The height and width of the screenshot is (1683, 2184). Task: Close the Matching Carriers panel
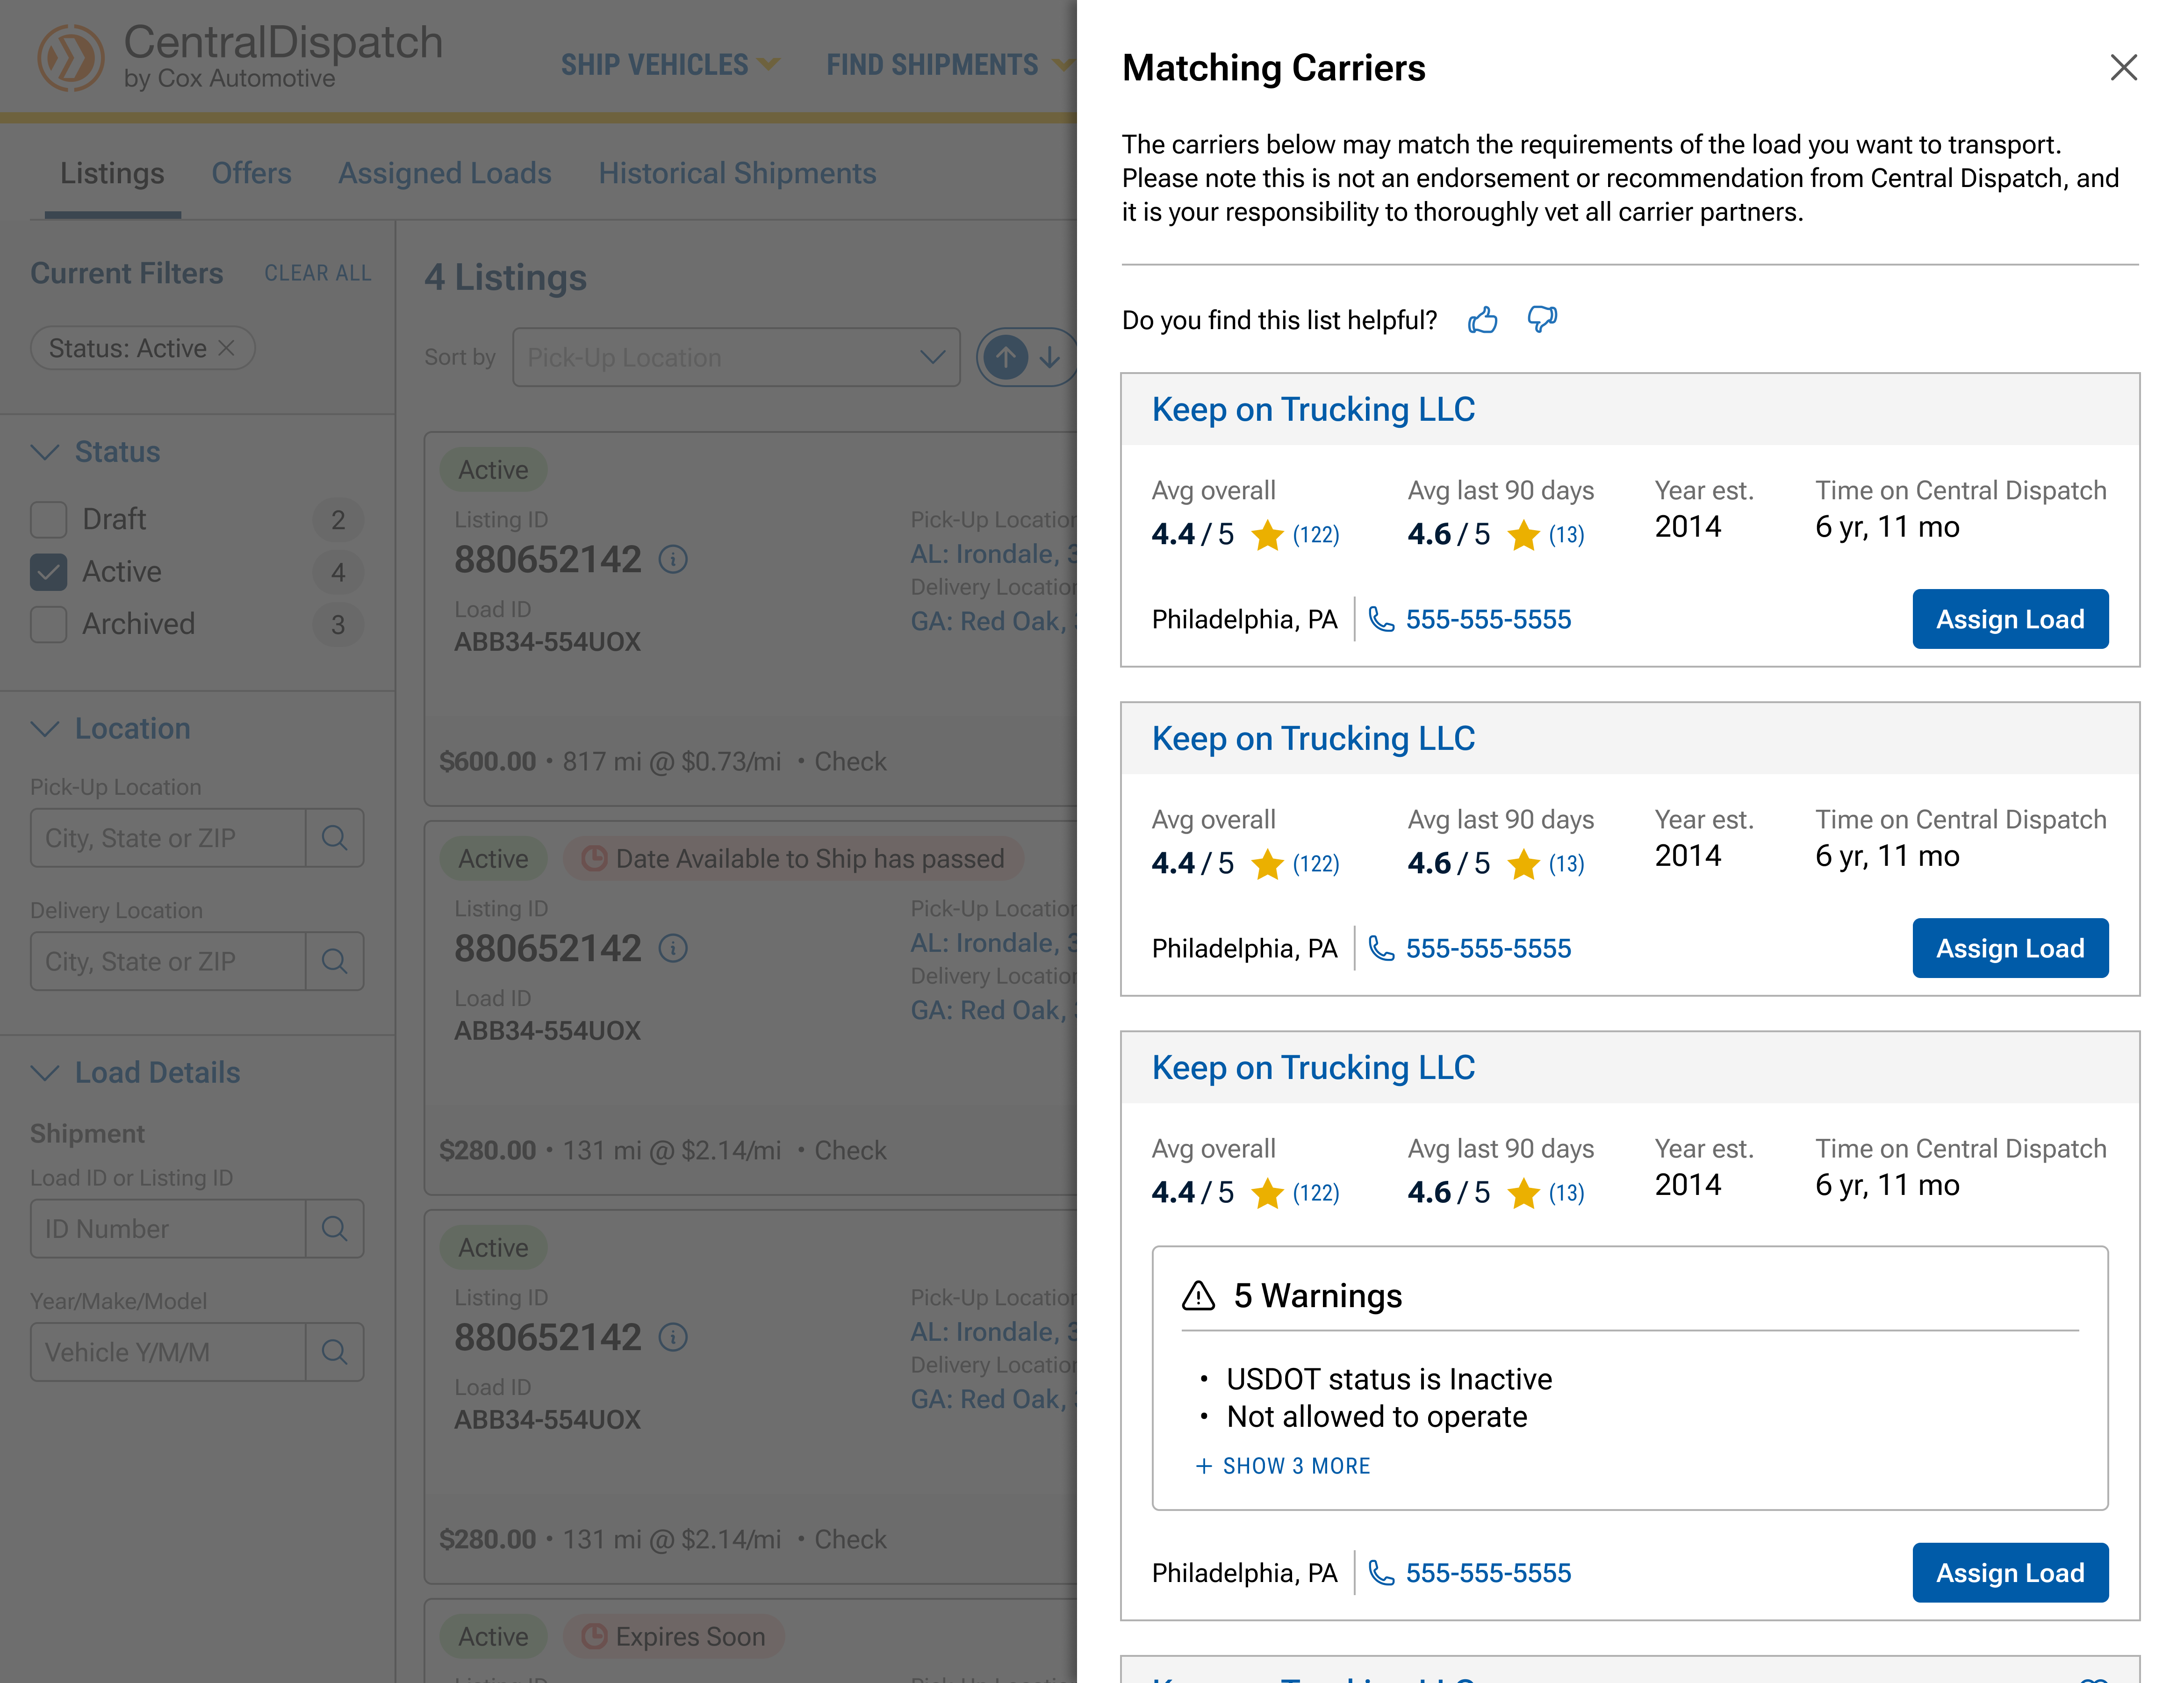click(2123, 67)
